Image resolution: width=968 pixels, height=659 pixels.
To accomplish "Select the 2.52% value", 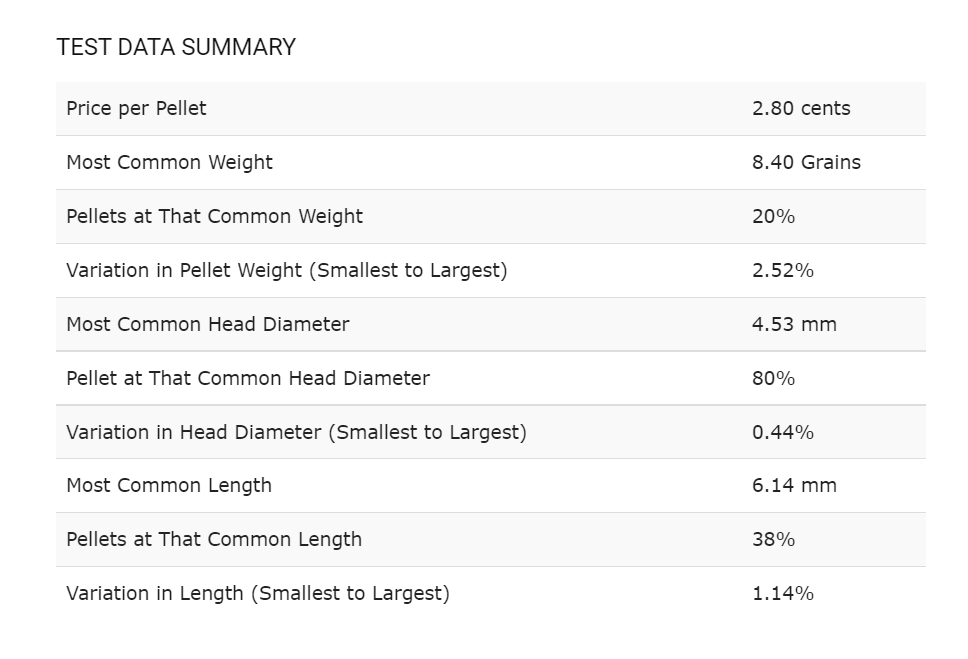I will [x=782, y=270].
